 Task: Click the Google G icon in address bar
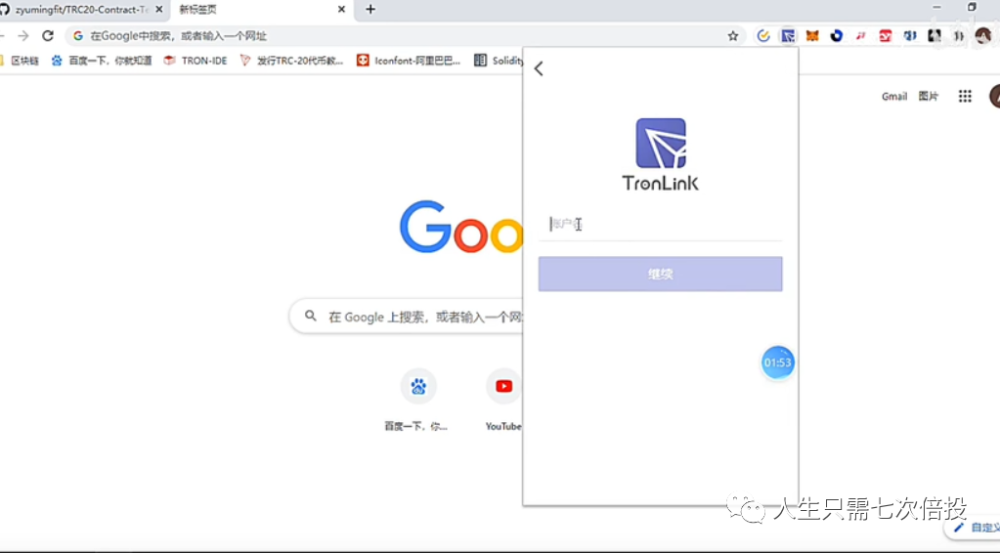coord(78,36)
